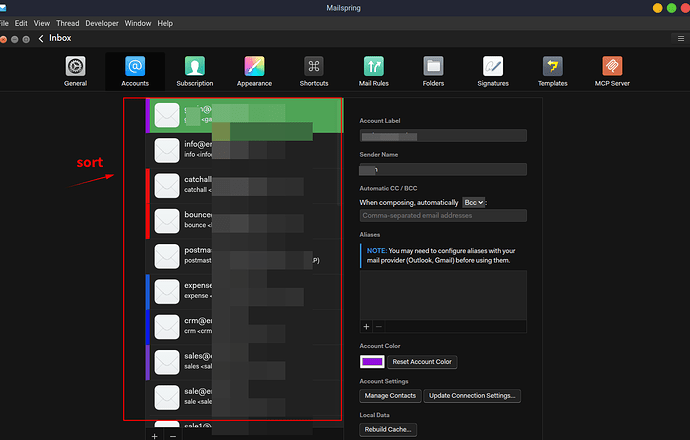
Task: Open the Help menu
Action: [165, 23]
